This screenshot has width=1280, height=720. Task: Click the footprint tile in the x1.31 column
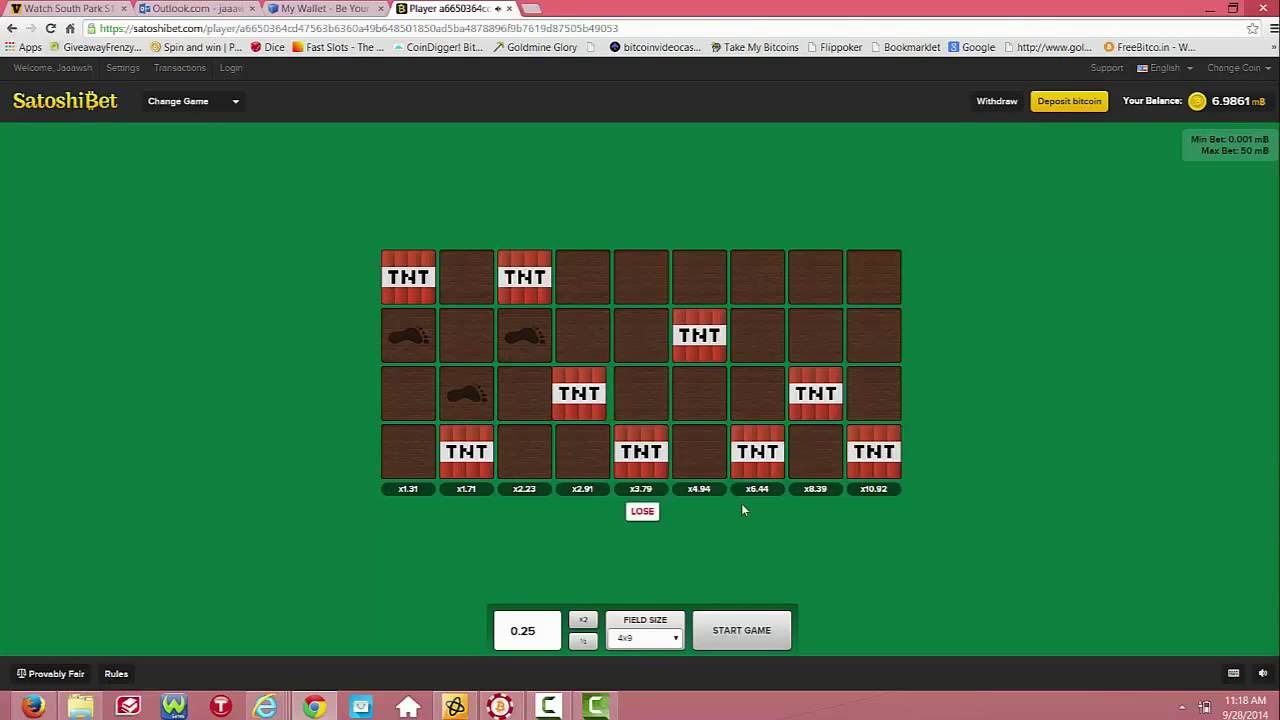[x=408, y=335]
